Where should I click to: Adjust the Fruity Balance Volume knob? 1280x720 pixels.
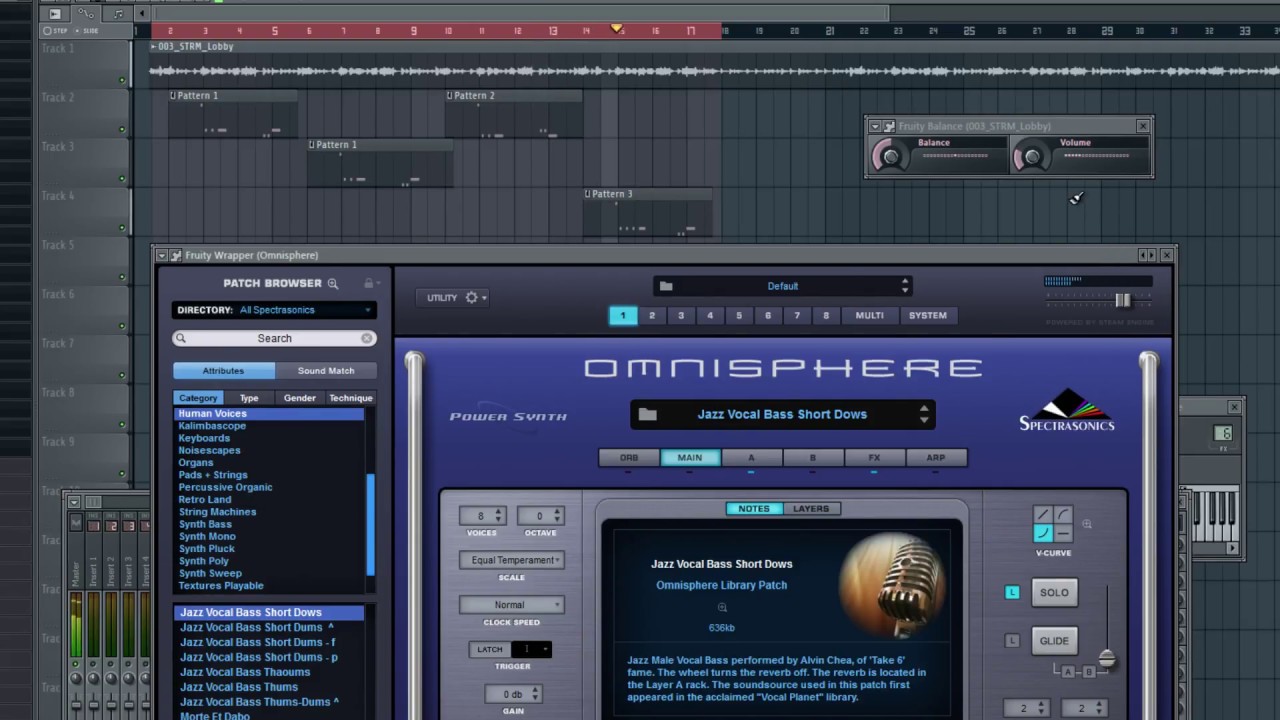pos(1032,157)
